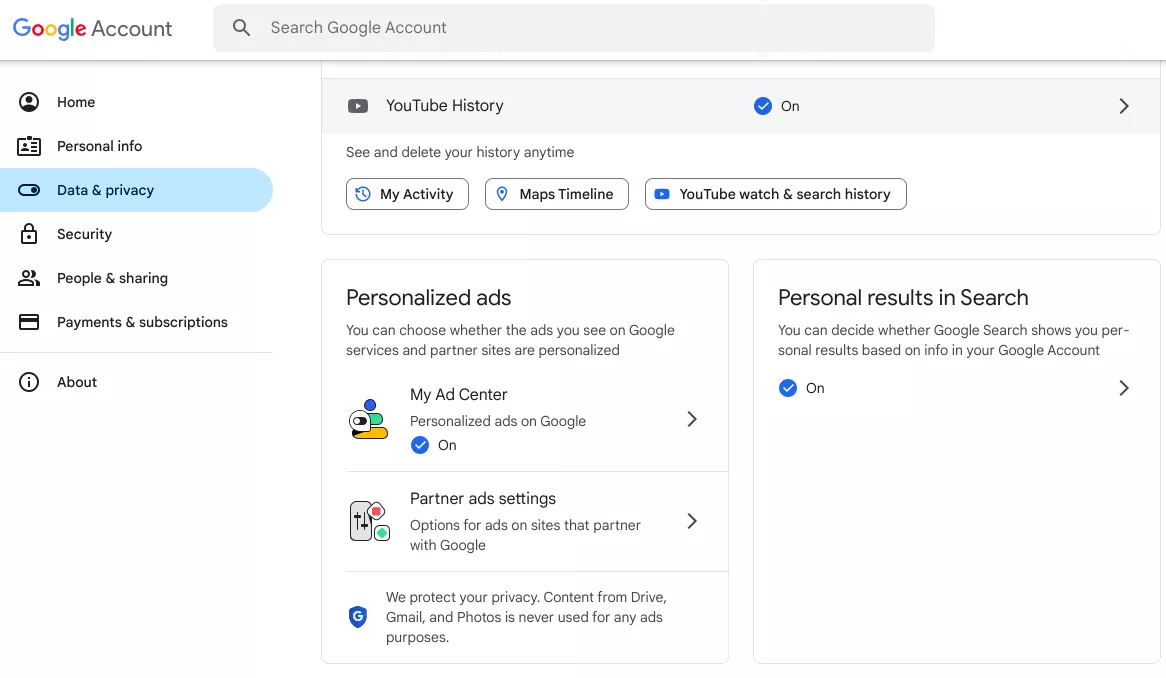The height and width of the screenshot is (678, 1166).
Task: Open People & sharing section
Action: click(112, 278)
